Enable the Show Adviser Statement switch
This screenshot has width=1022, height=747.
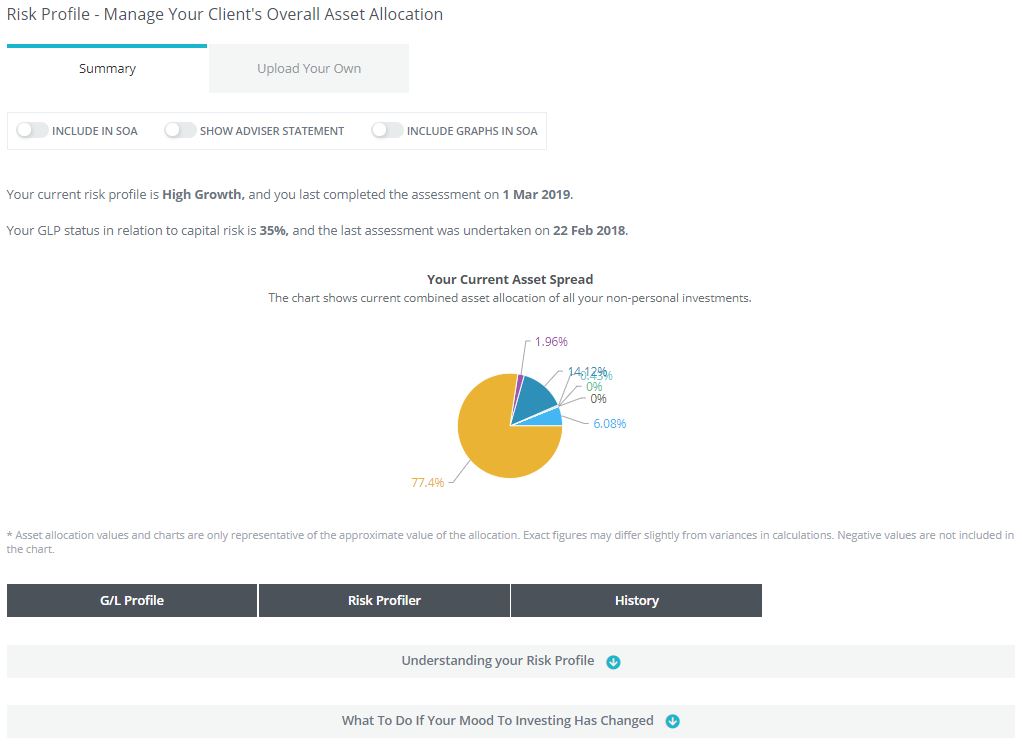(x=180, y=131)
